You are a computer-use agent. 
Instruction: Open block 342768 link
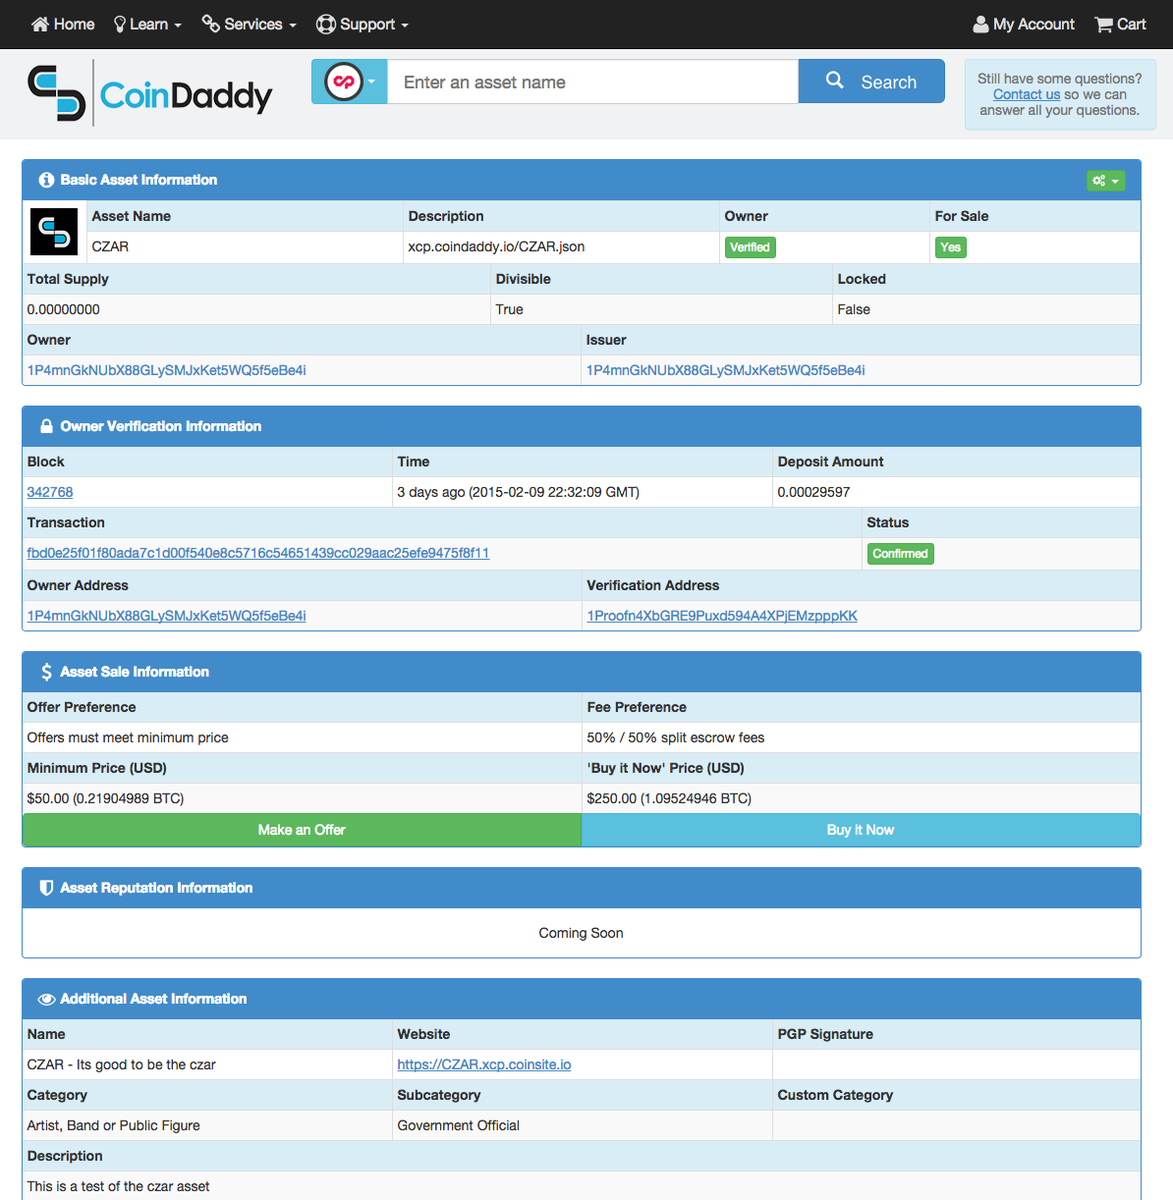click(x=50, y=492)
